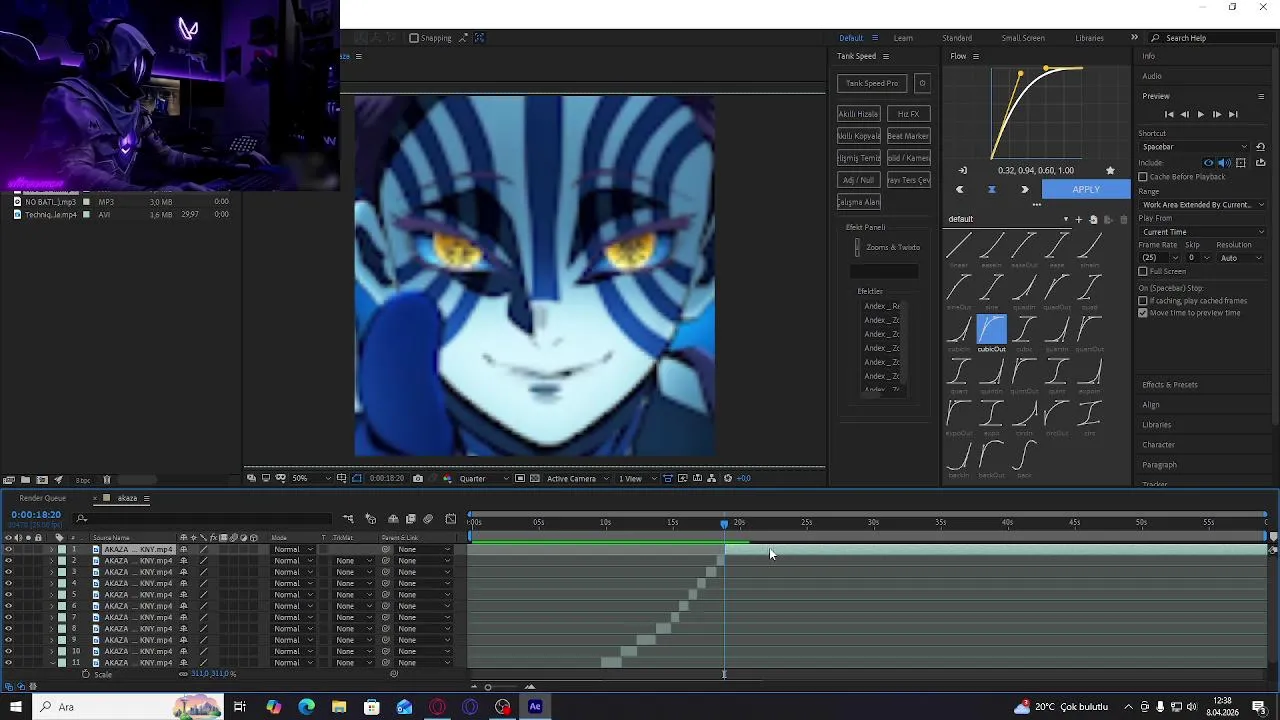Open the 1 View layout dropdown
1280x720 pixels.
(x=636, y=479)
